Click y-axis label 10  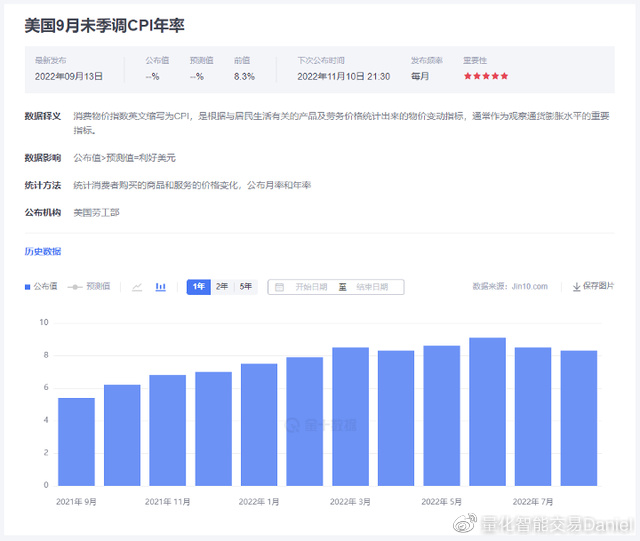(x=44, y=323)
